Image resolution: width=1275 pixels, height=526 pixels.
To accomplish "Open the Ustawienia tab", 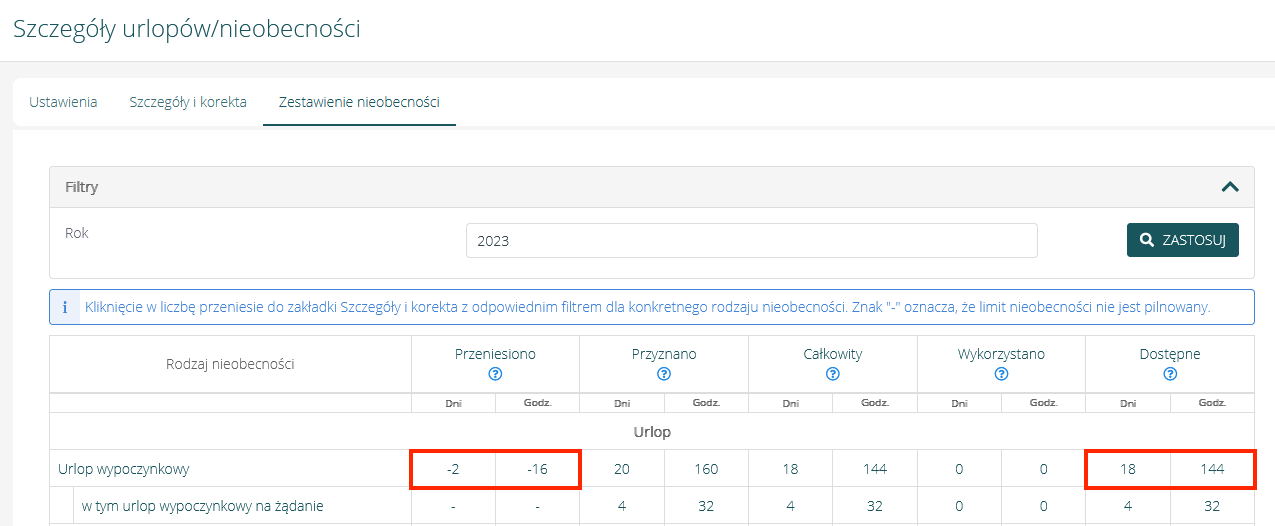I will pyautogui.click(x=63, y=102).
